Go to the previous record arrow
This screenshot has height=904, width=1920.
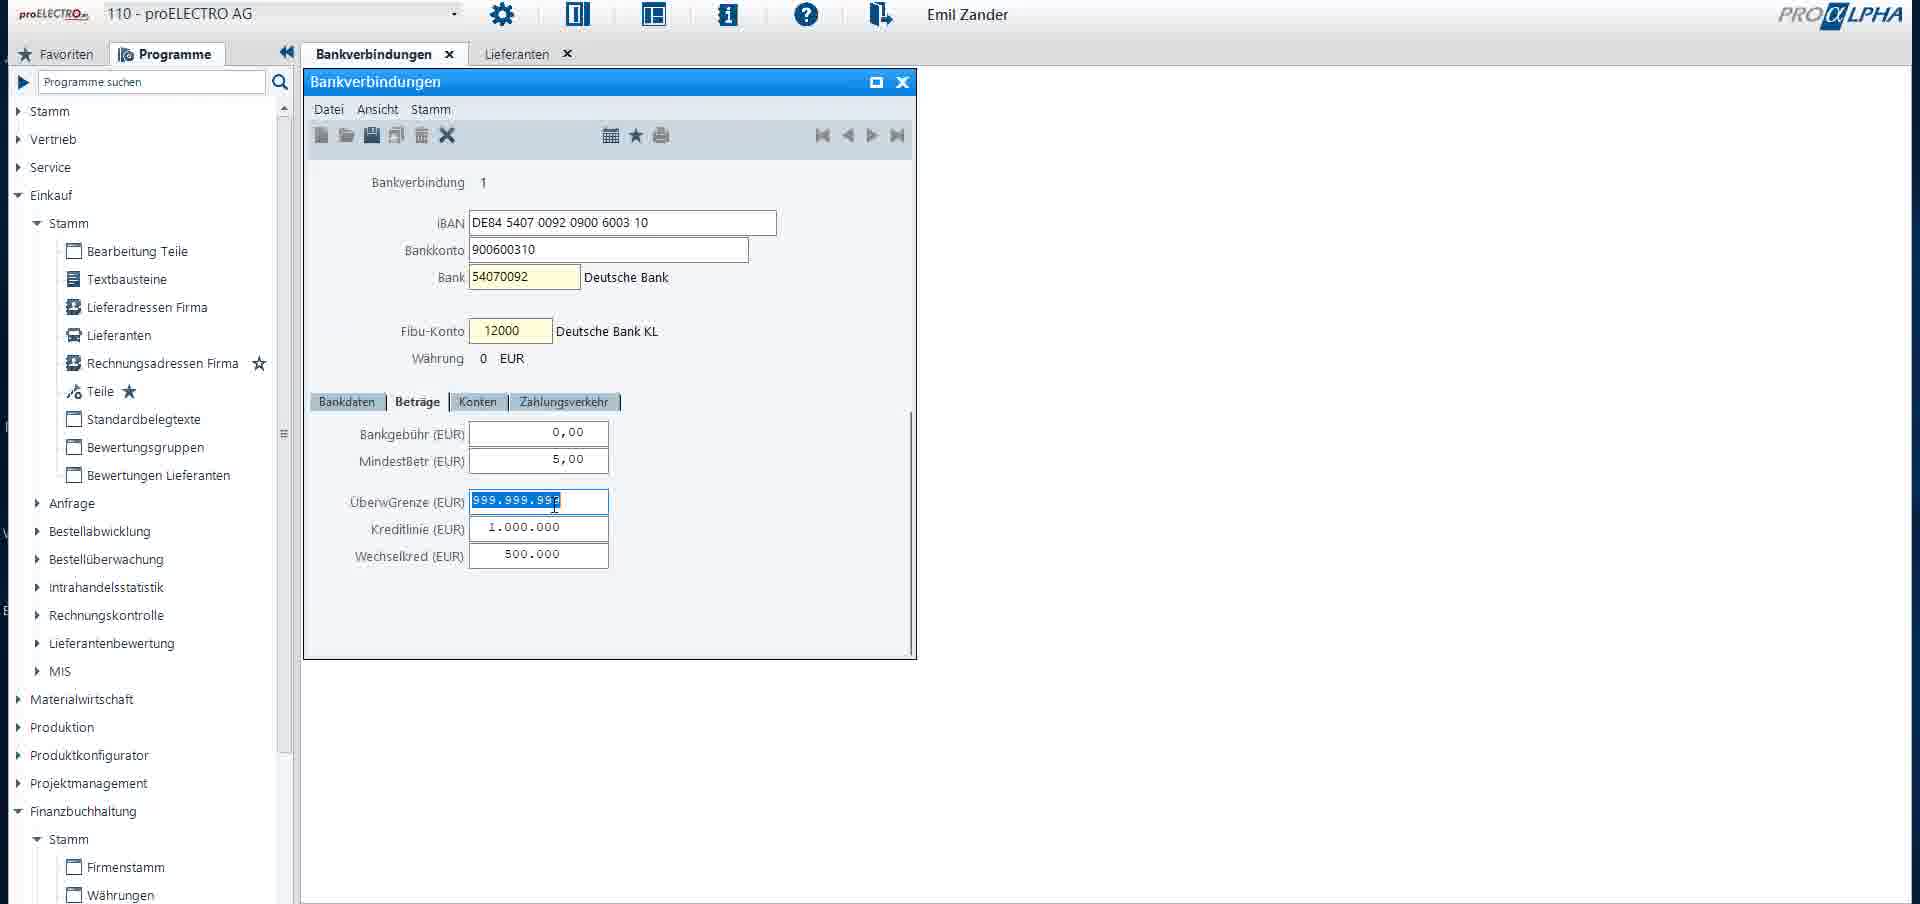(x=848, y=135)
